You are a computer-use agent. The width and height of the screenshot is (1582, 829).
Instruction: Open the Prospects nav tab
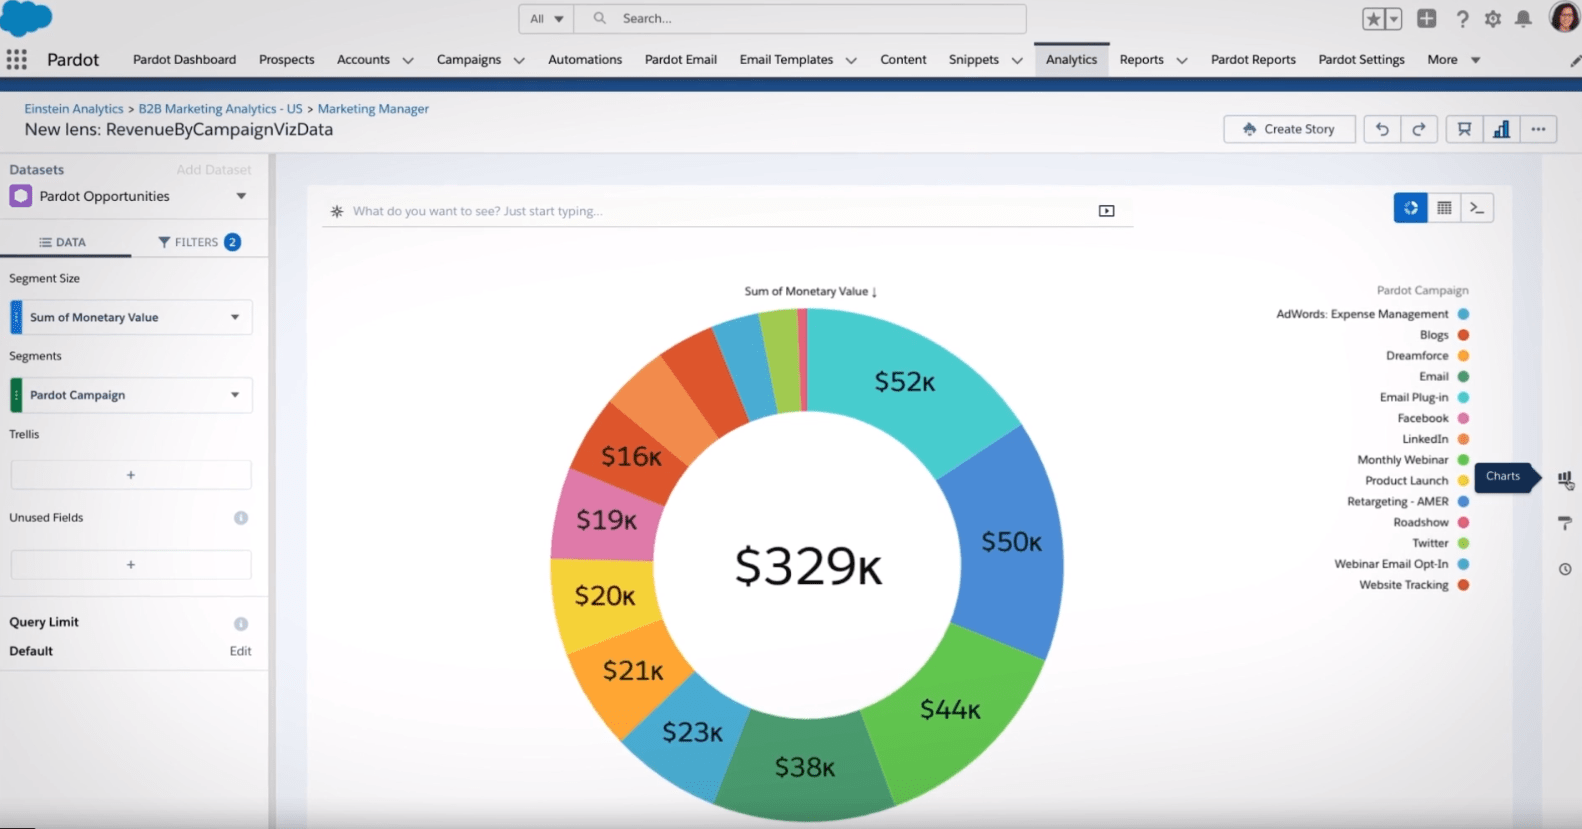click(x=287, y=60)
